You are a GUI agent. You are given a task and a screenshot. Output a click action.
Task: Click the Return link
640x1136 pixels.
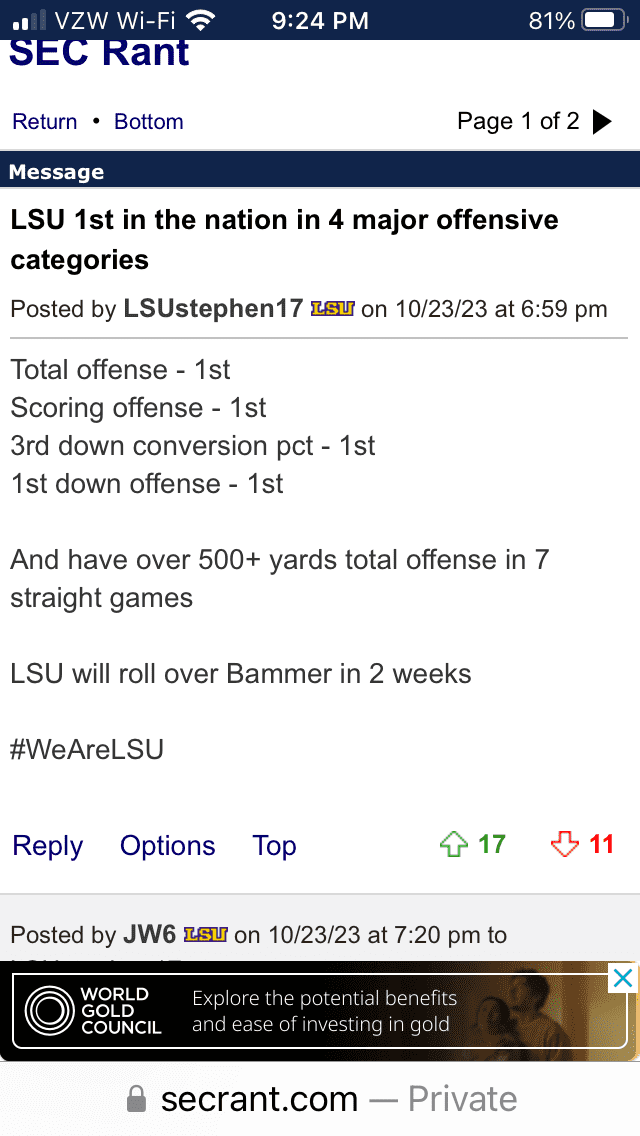(x=44, y=121)
